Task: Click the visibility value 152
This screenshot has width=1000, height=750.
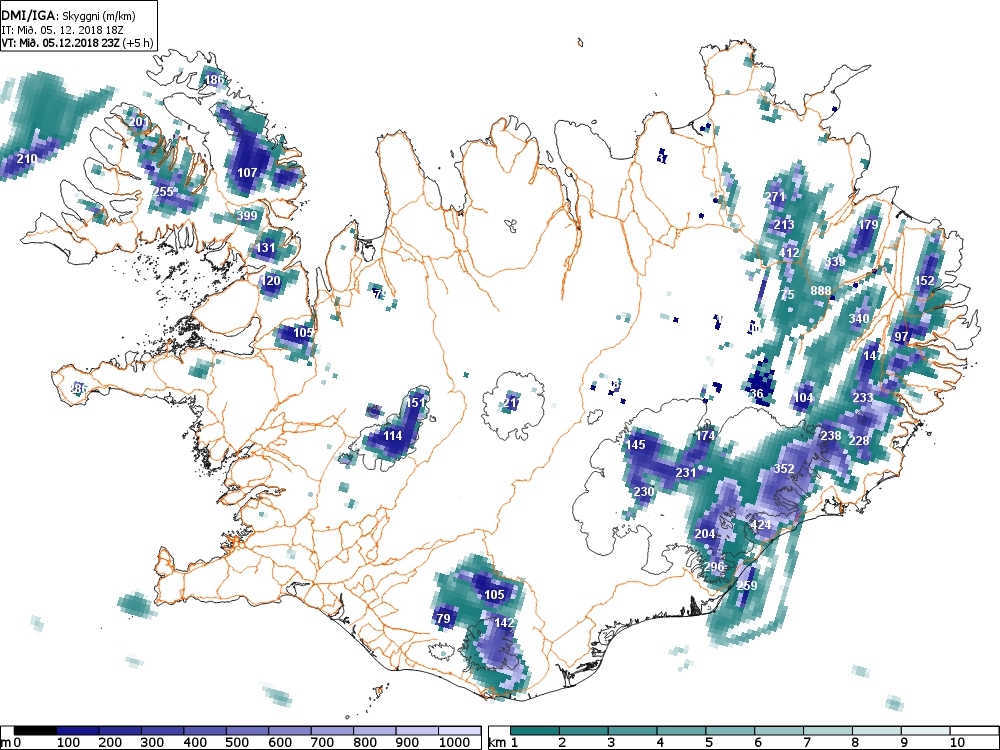Action: click(924, 281)
